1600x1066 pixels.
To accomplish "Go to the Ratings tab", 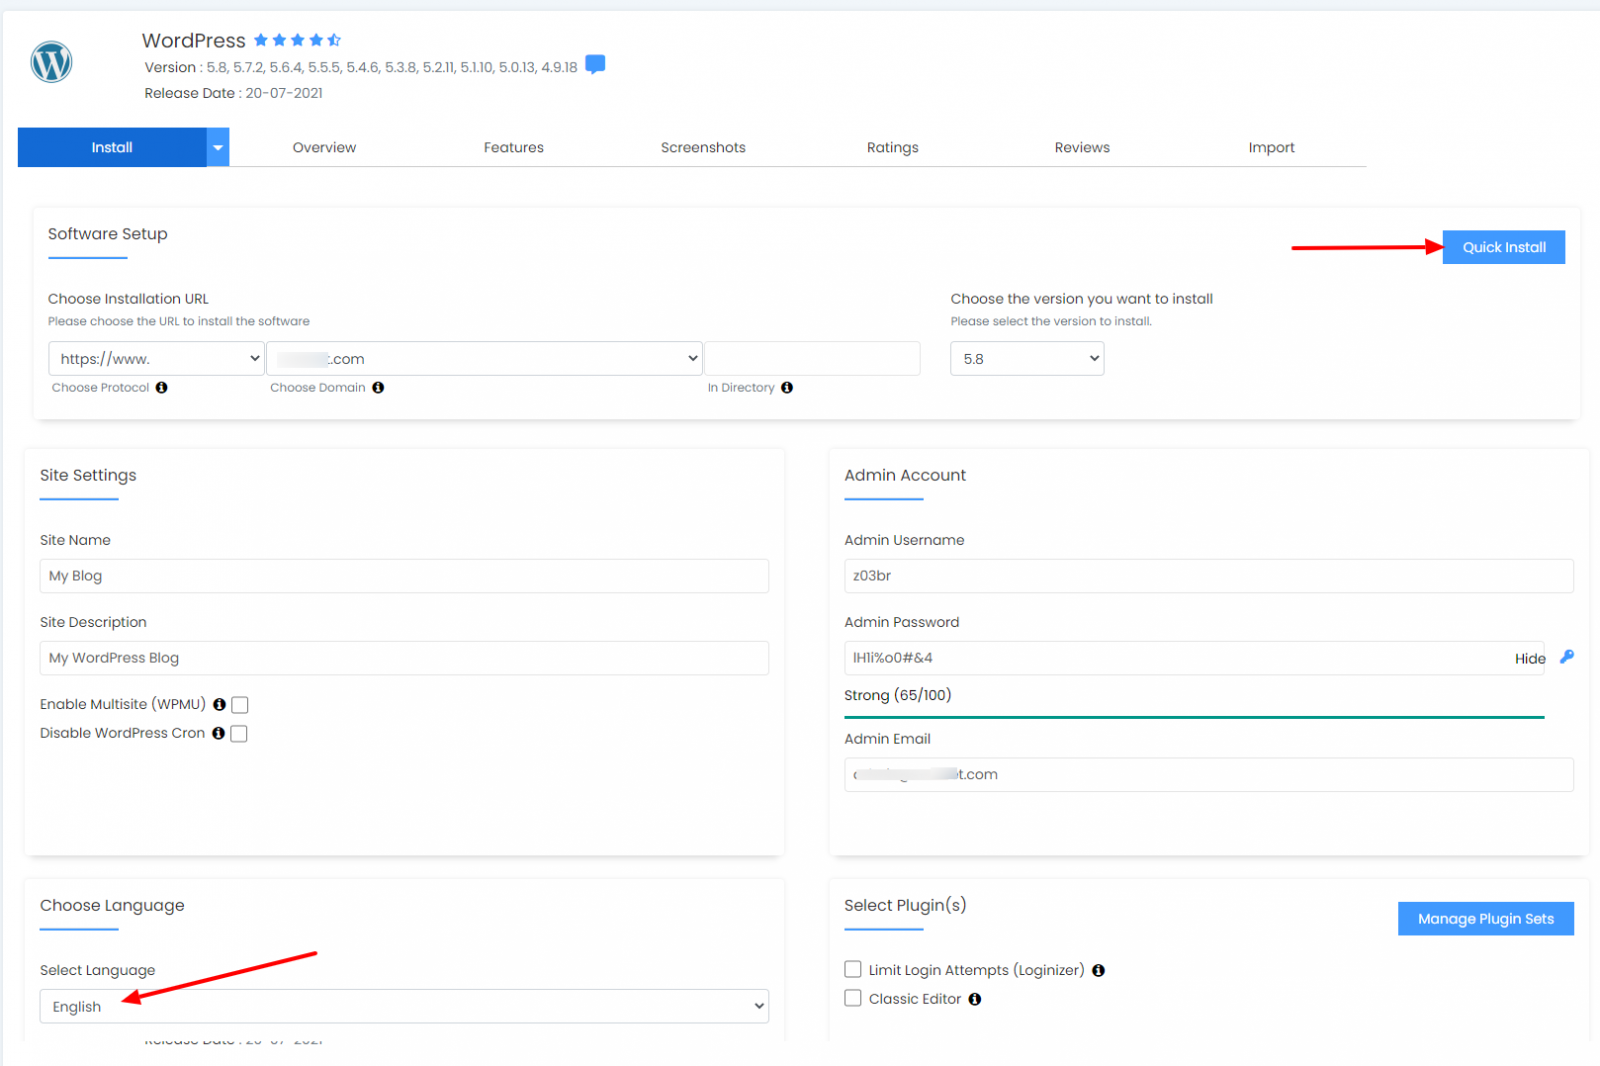I will [892, 147].
